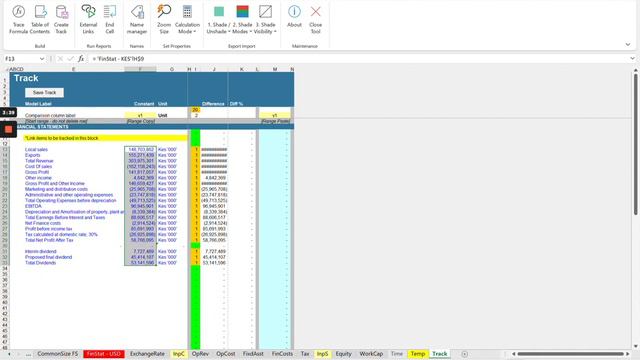This screenshot has height=360, width=640.
Task: Set the Zoom Size property
Action: (x=164, y=19)
